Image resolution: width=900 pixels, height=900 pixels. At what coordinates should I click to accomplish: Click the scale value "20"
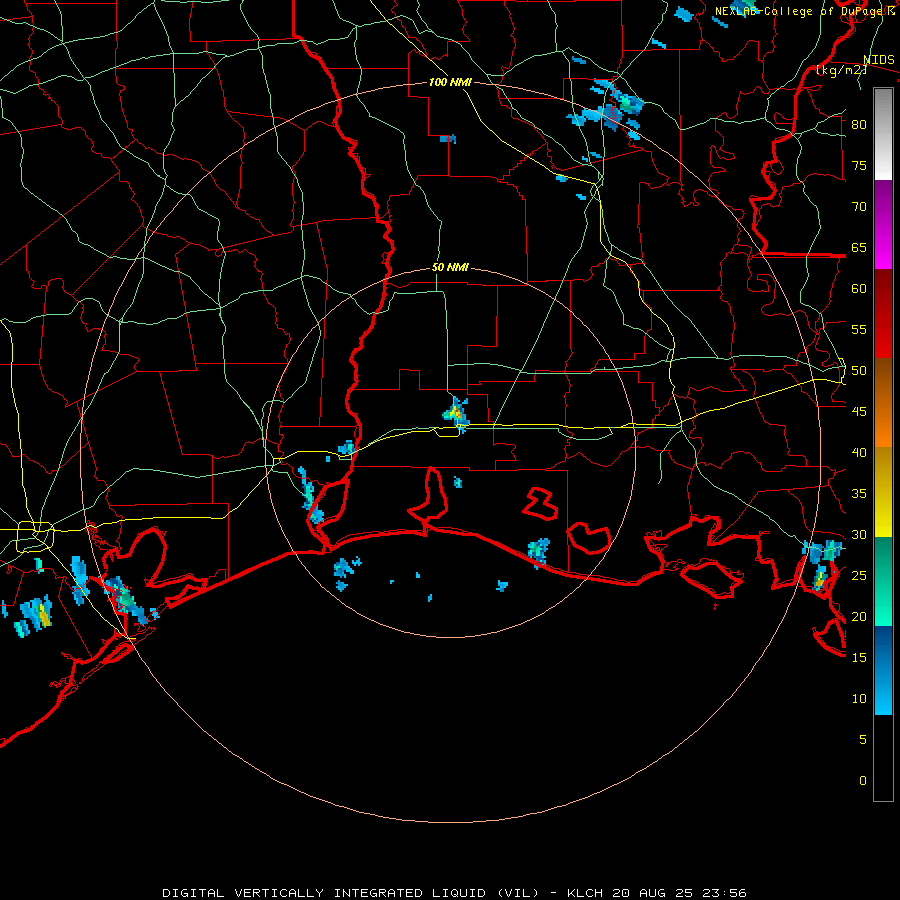[x=859, y=616]
